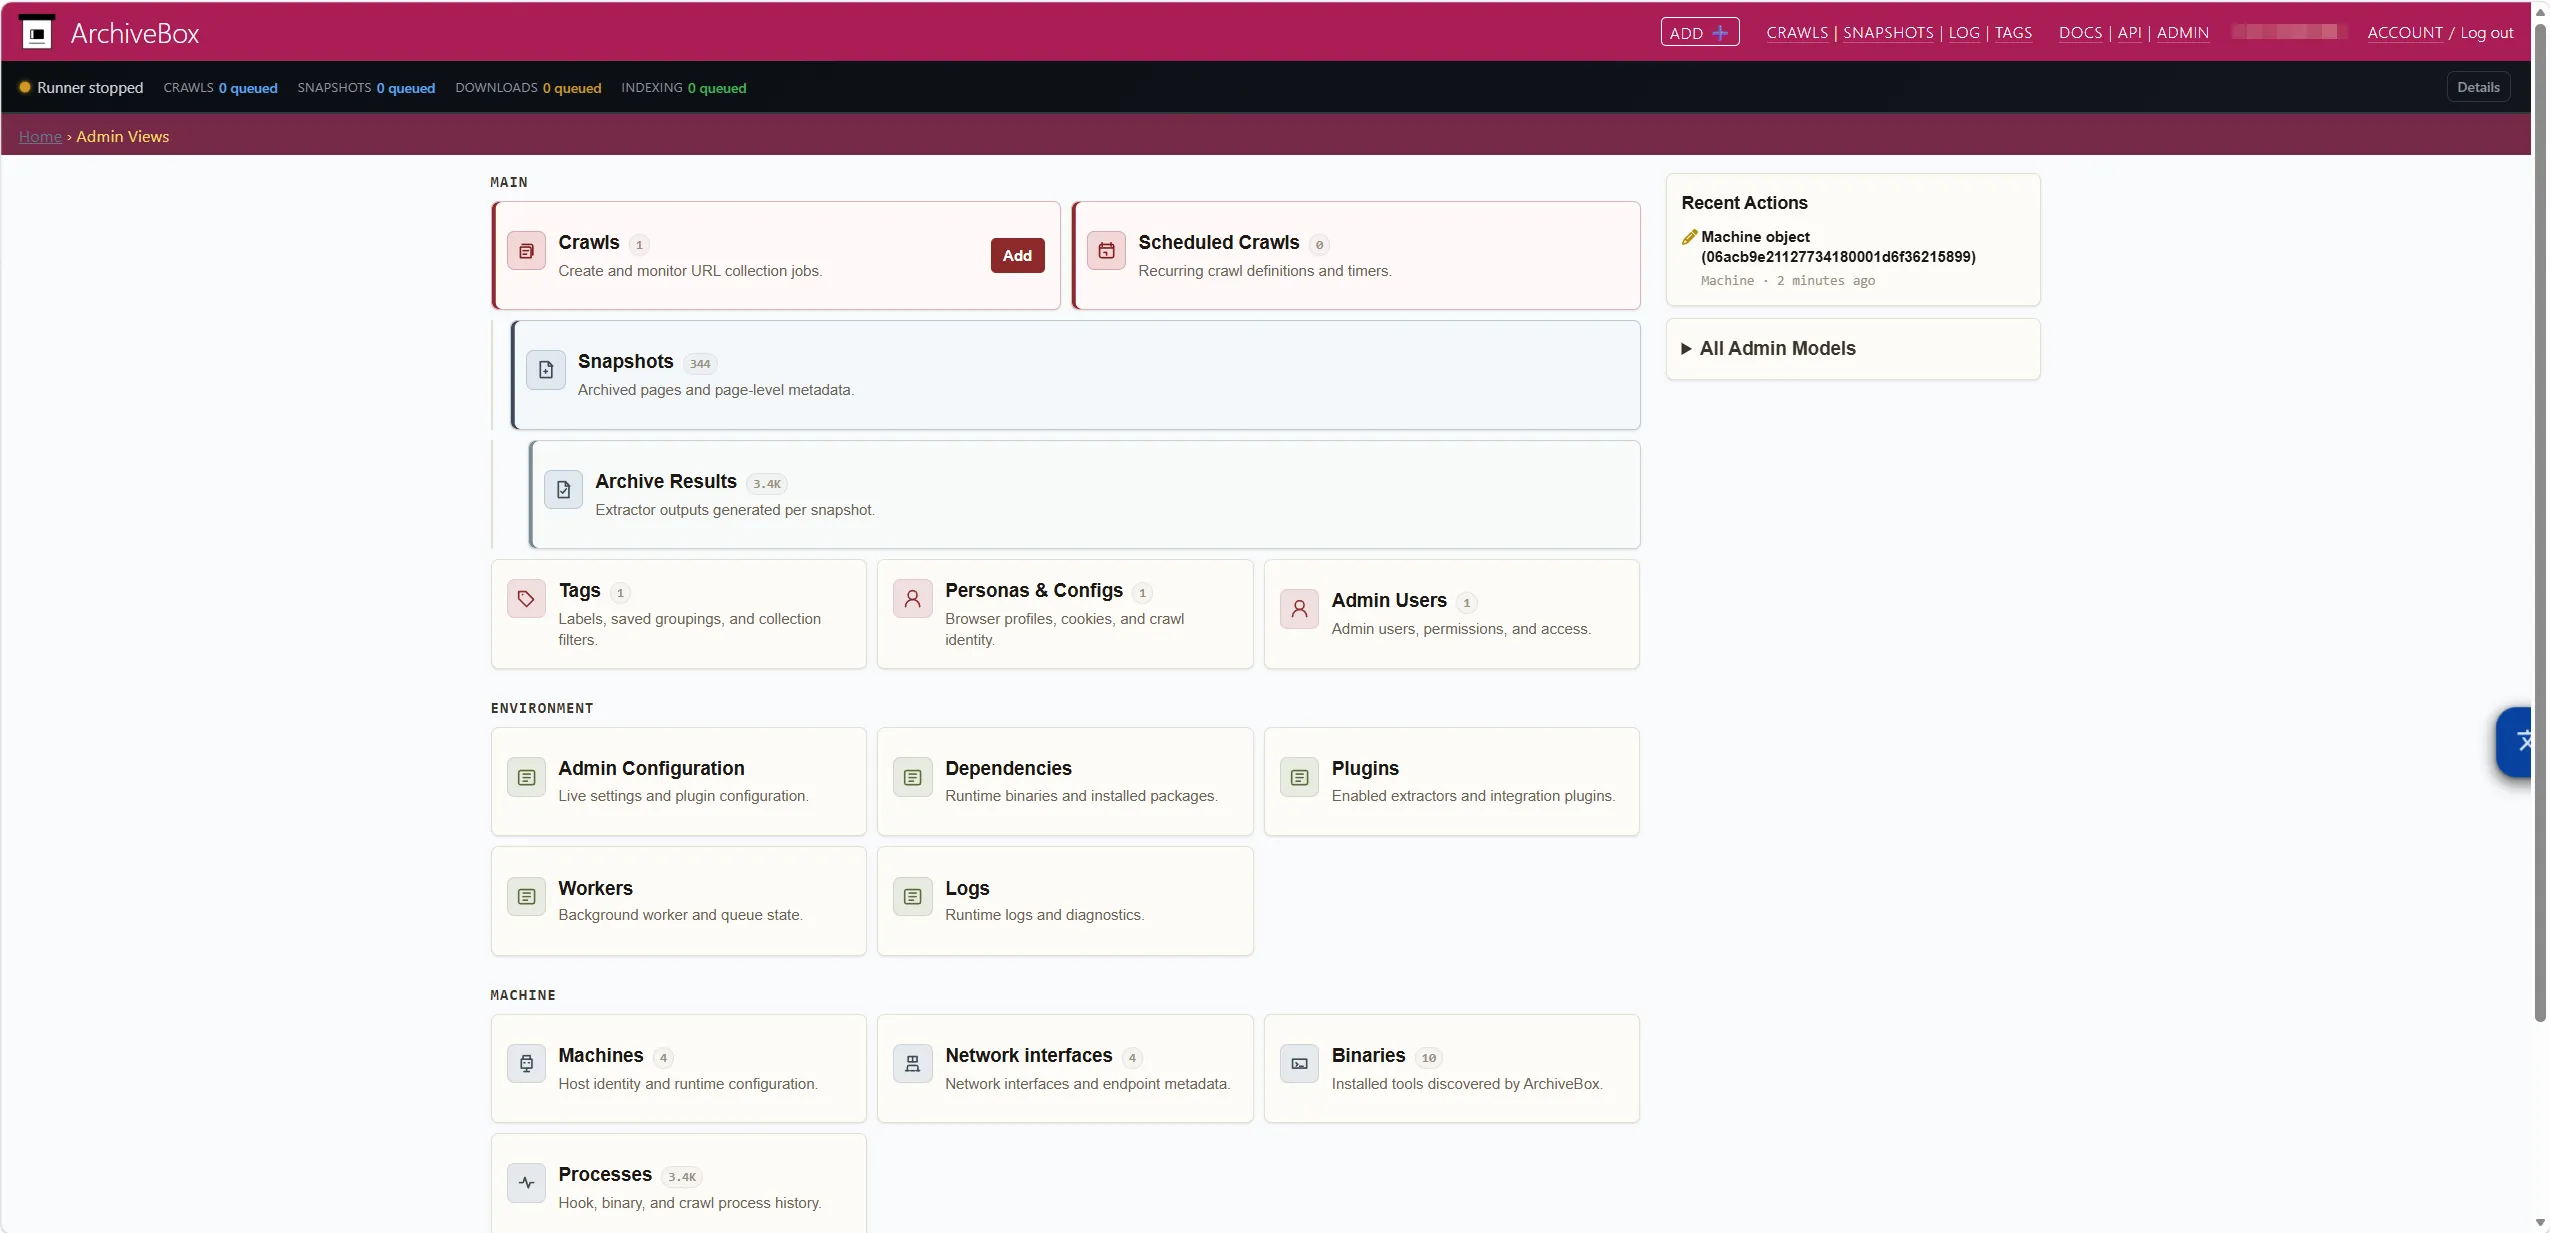This screenshot has width=2550, height=1233.
Task: Click the Dependencies card icon
Action: pyautogui.click(x=912, y=777)
